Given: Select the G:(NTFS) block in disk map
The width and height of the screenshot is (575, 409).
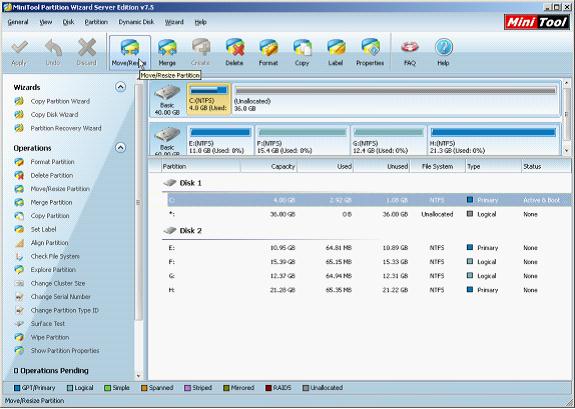Looking at the screenshot, I should pos(389,140).
